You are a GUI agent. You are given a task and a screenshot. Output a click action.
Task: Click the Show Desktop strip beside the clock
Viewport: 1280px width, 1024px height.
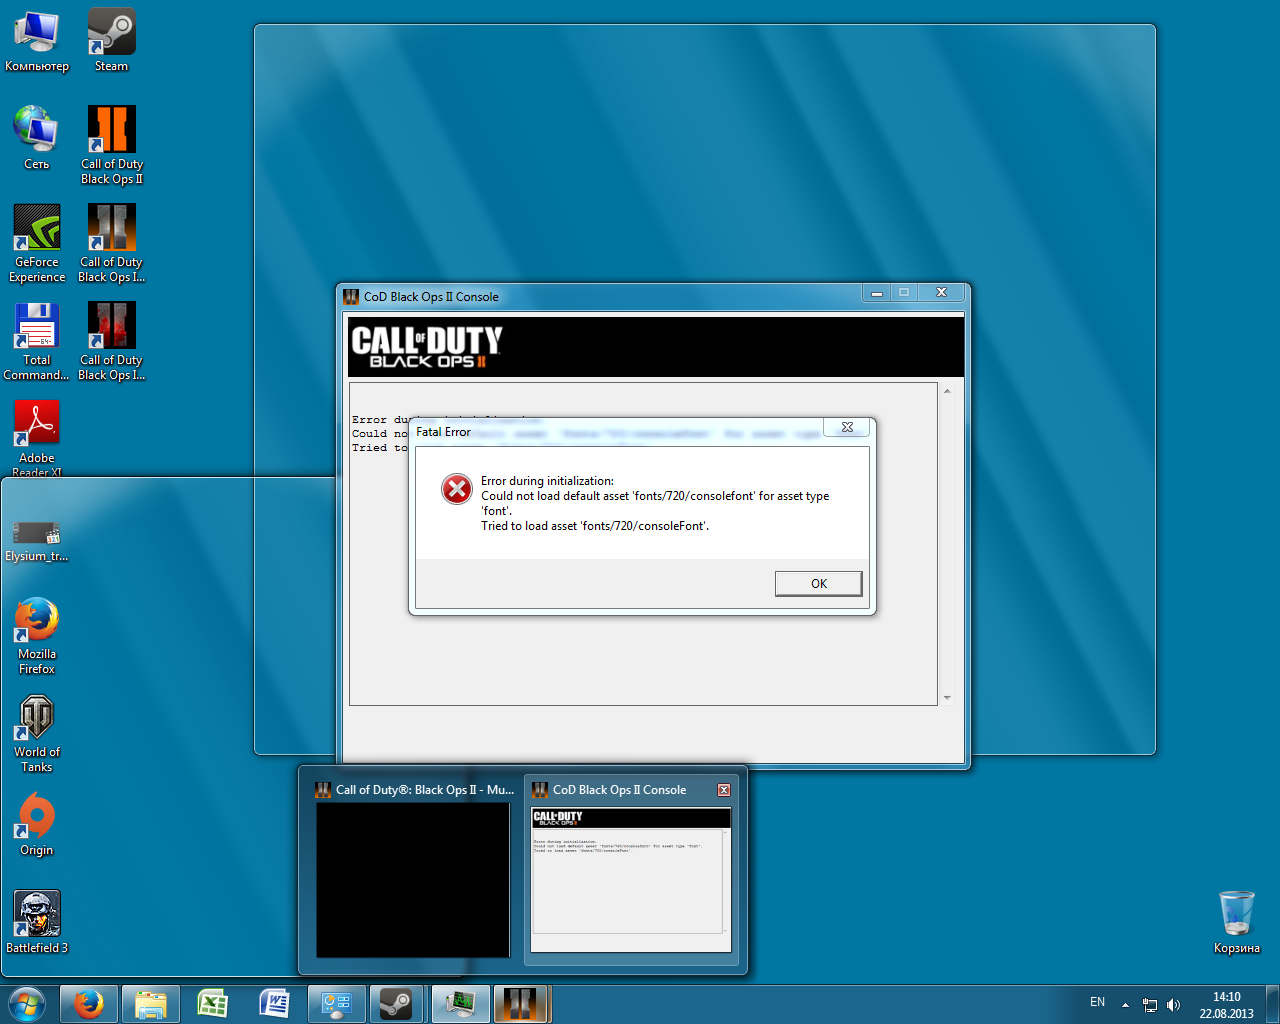[x=1273, y=1004]
